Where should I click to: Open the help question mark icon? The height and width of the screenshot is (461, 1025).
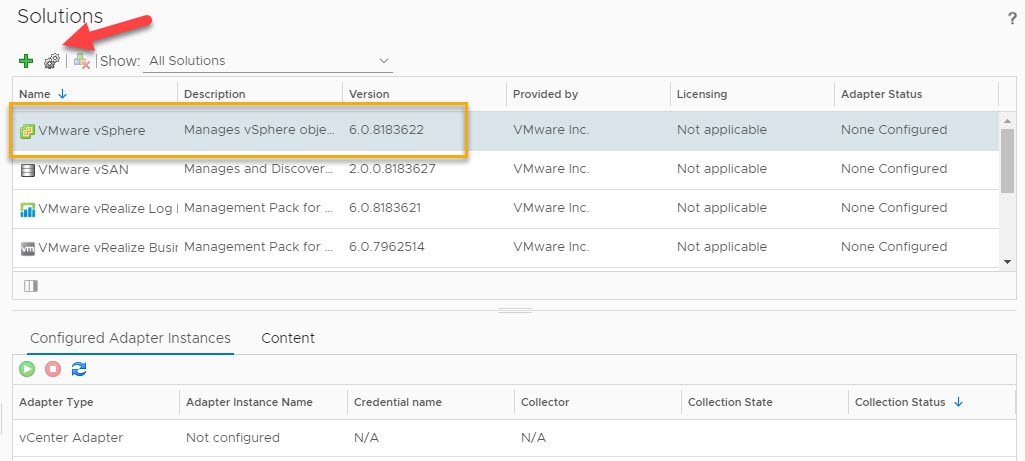[1011, 19]
